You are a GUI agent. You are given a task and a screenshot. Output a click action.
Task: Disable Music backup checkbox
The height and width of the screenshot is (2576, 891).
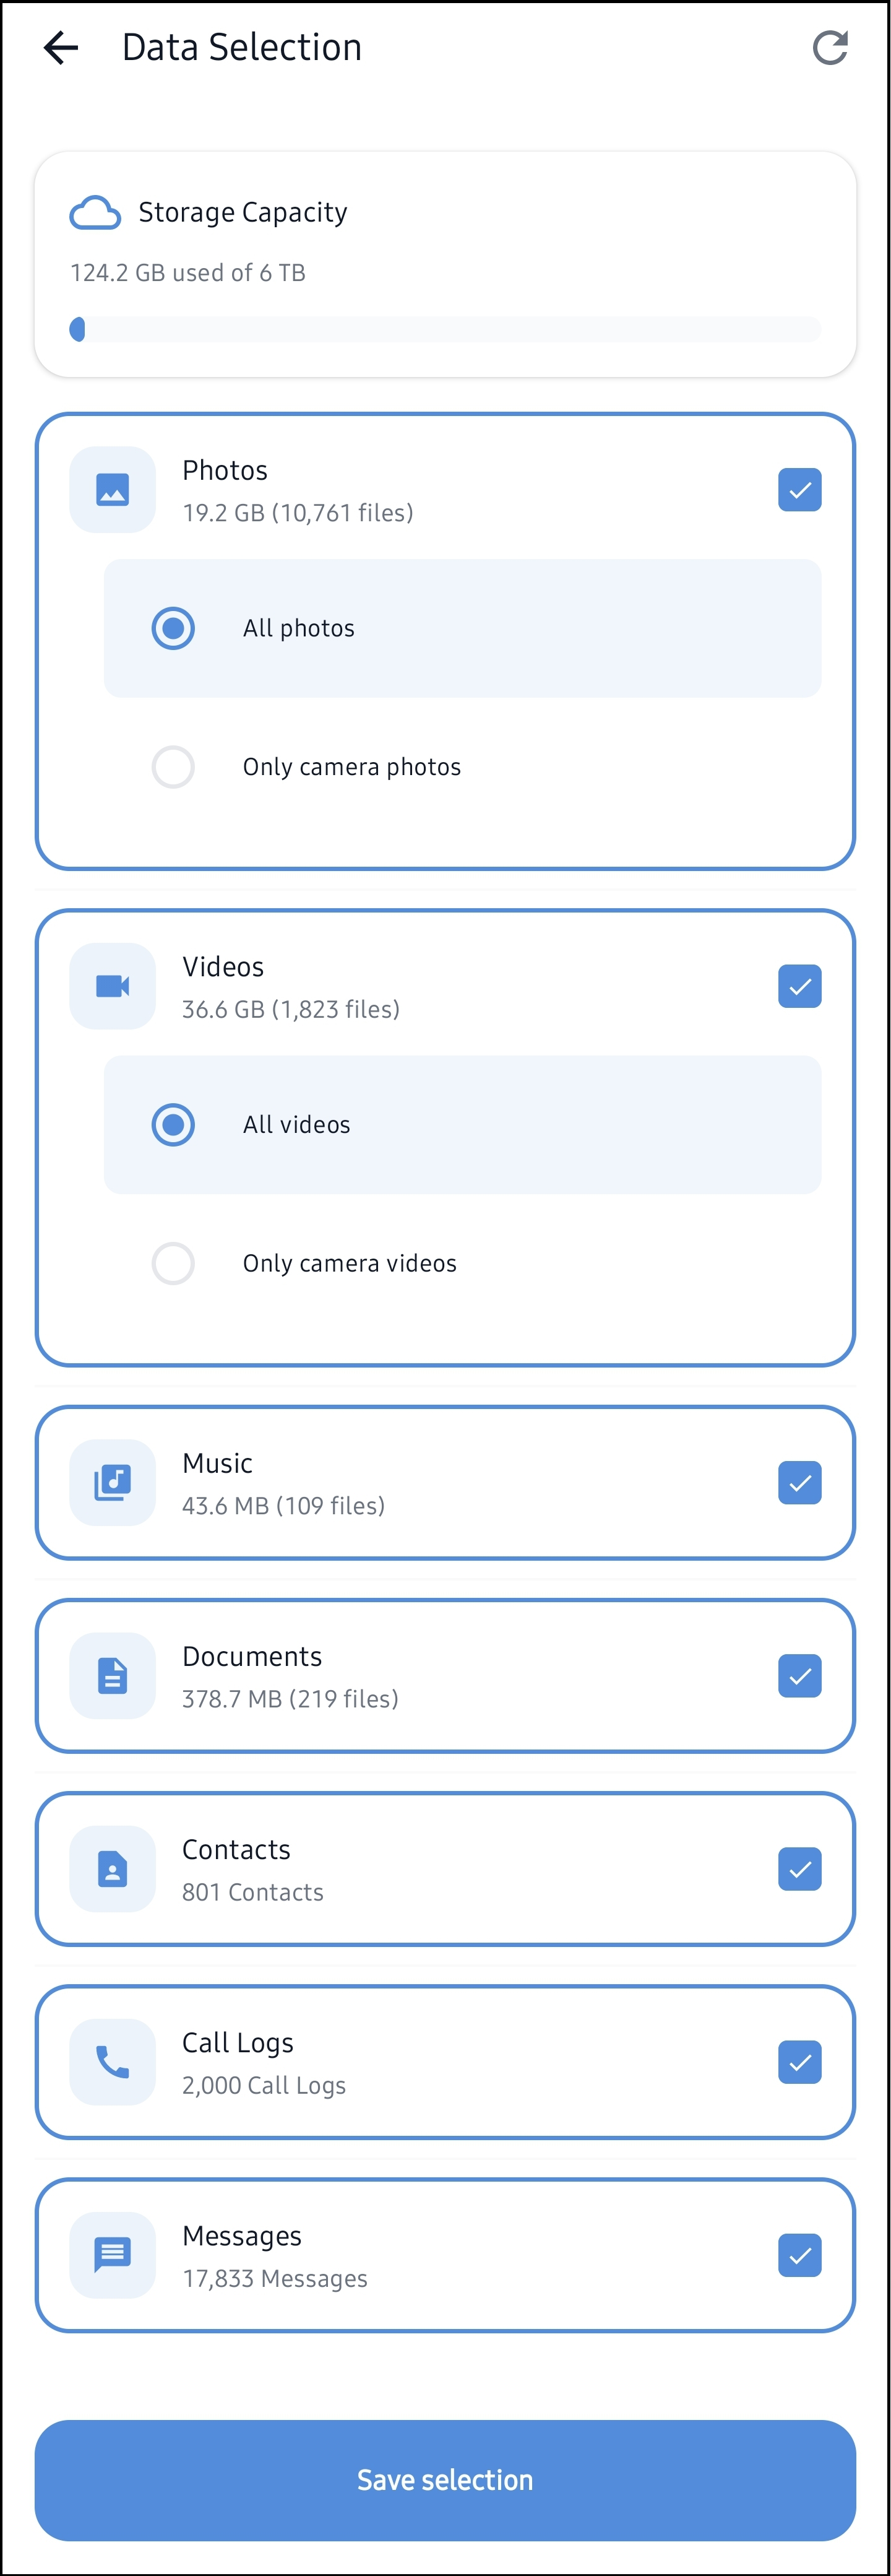coord(799,1482)
